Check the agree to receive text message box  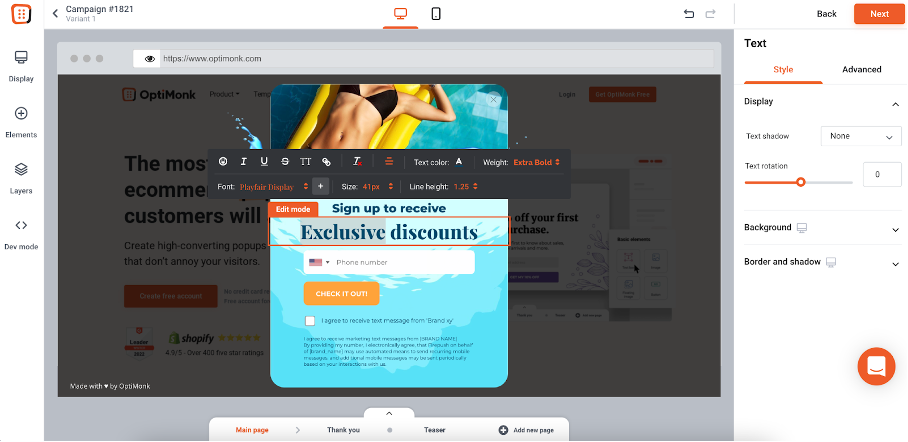click(x=310, y=320)
